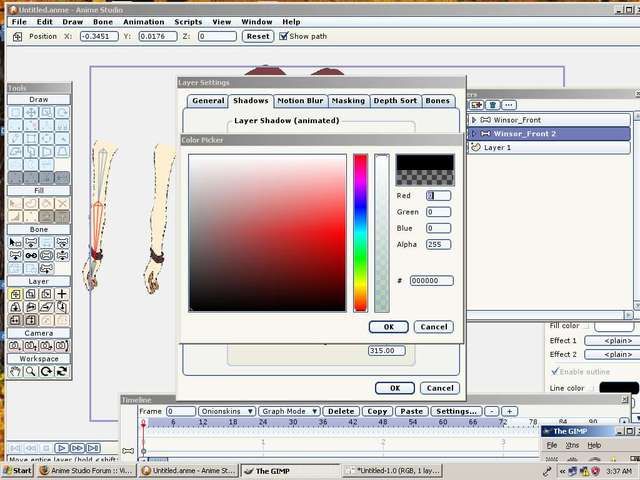The image size is (640, 480).
Task: Click the timeline Copy button
Action: (x=377, y=411)
